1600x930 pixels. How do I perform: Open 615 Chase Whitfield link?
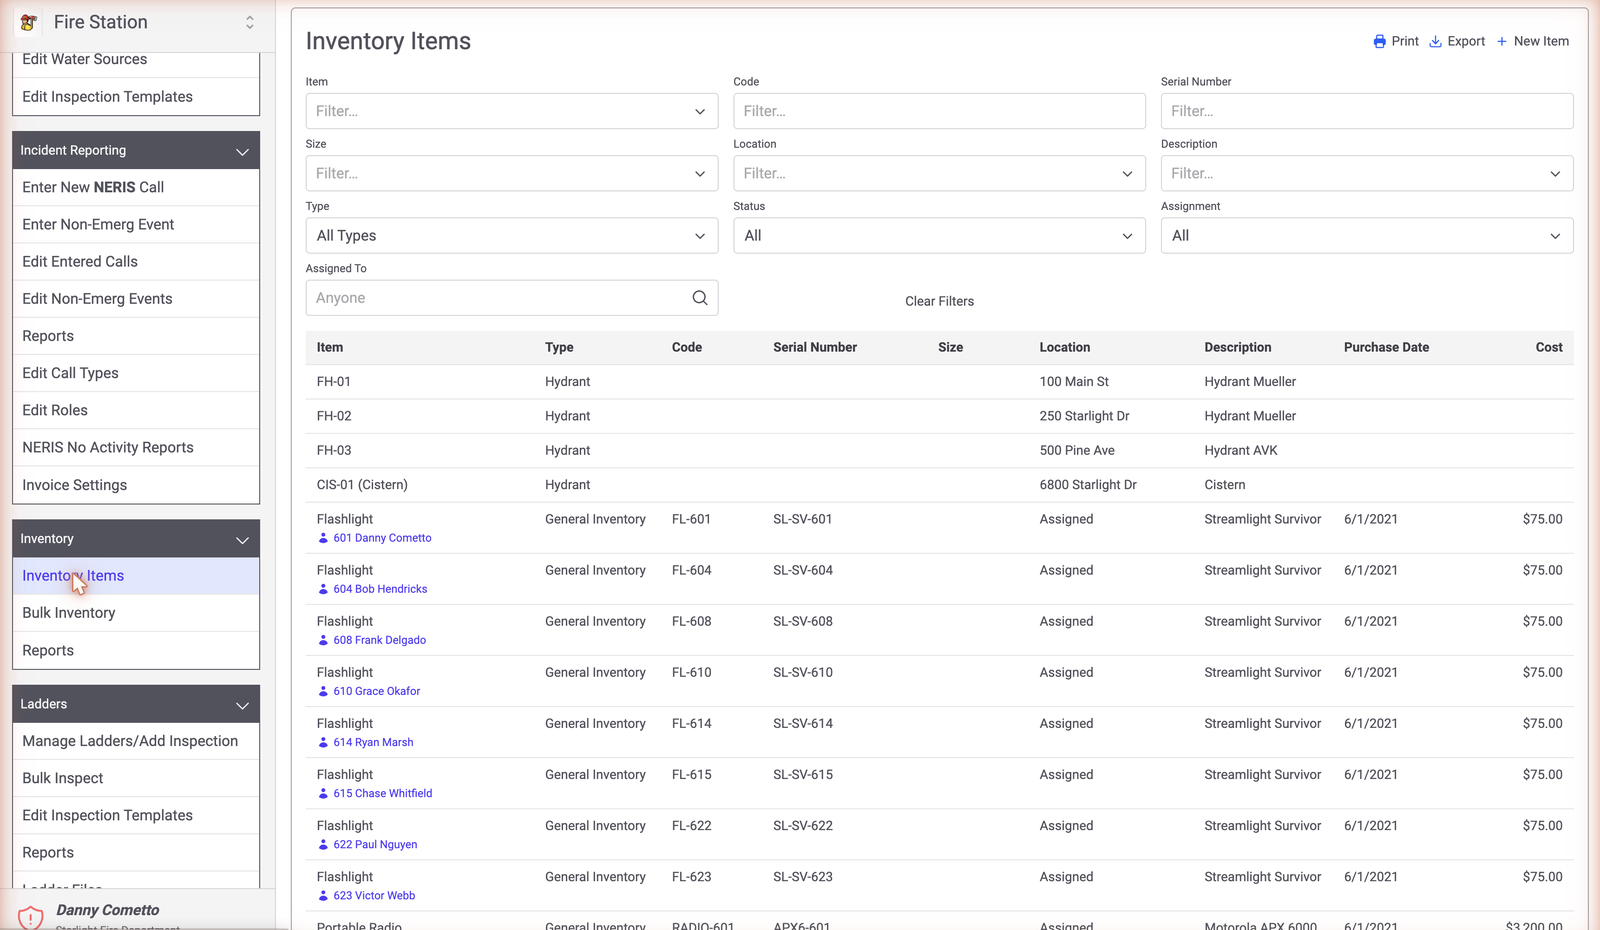coord(383,793)
